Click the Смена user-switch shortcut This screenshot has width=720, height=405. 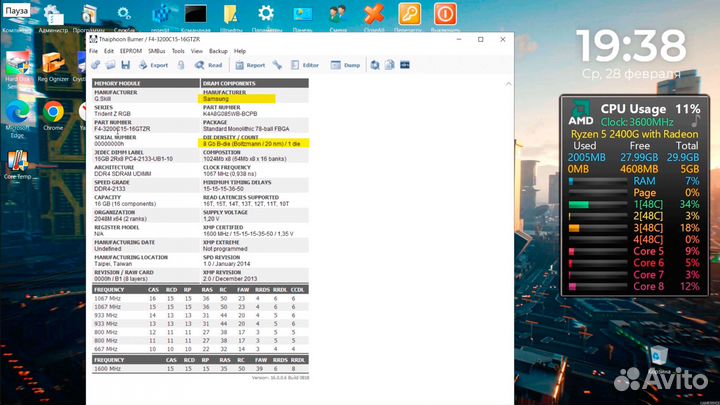[338, 18]
